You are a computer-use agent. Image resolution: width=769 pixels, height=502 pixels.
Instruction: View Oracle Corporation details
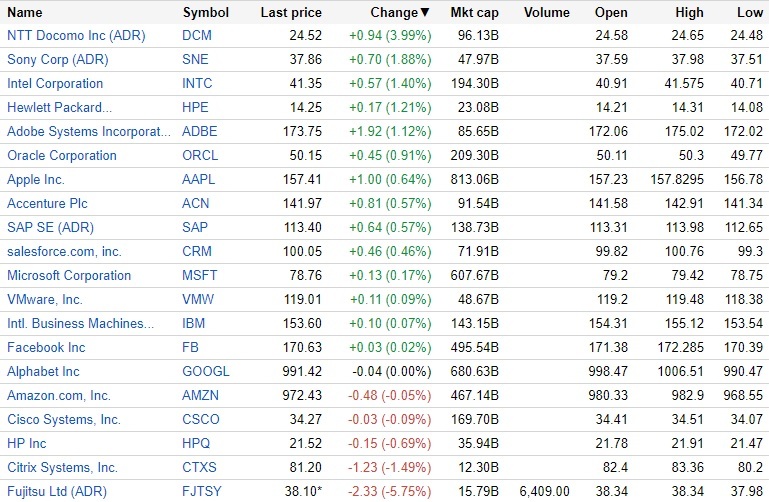click(x=62, y=156)
